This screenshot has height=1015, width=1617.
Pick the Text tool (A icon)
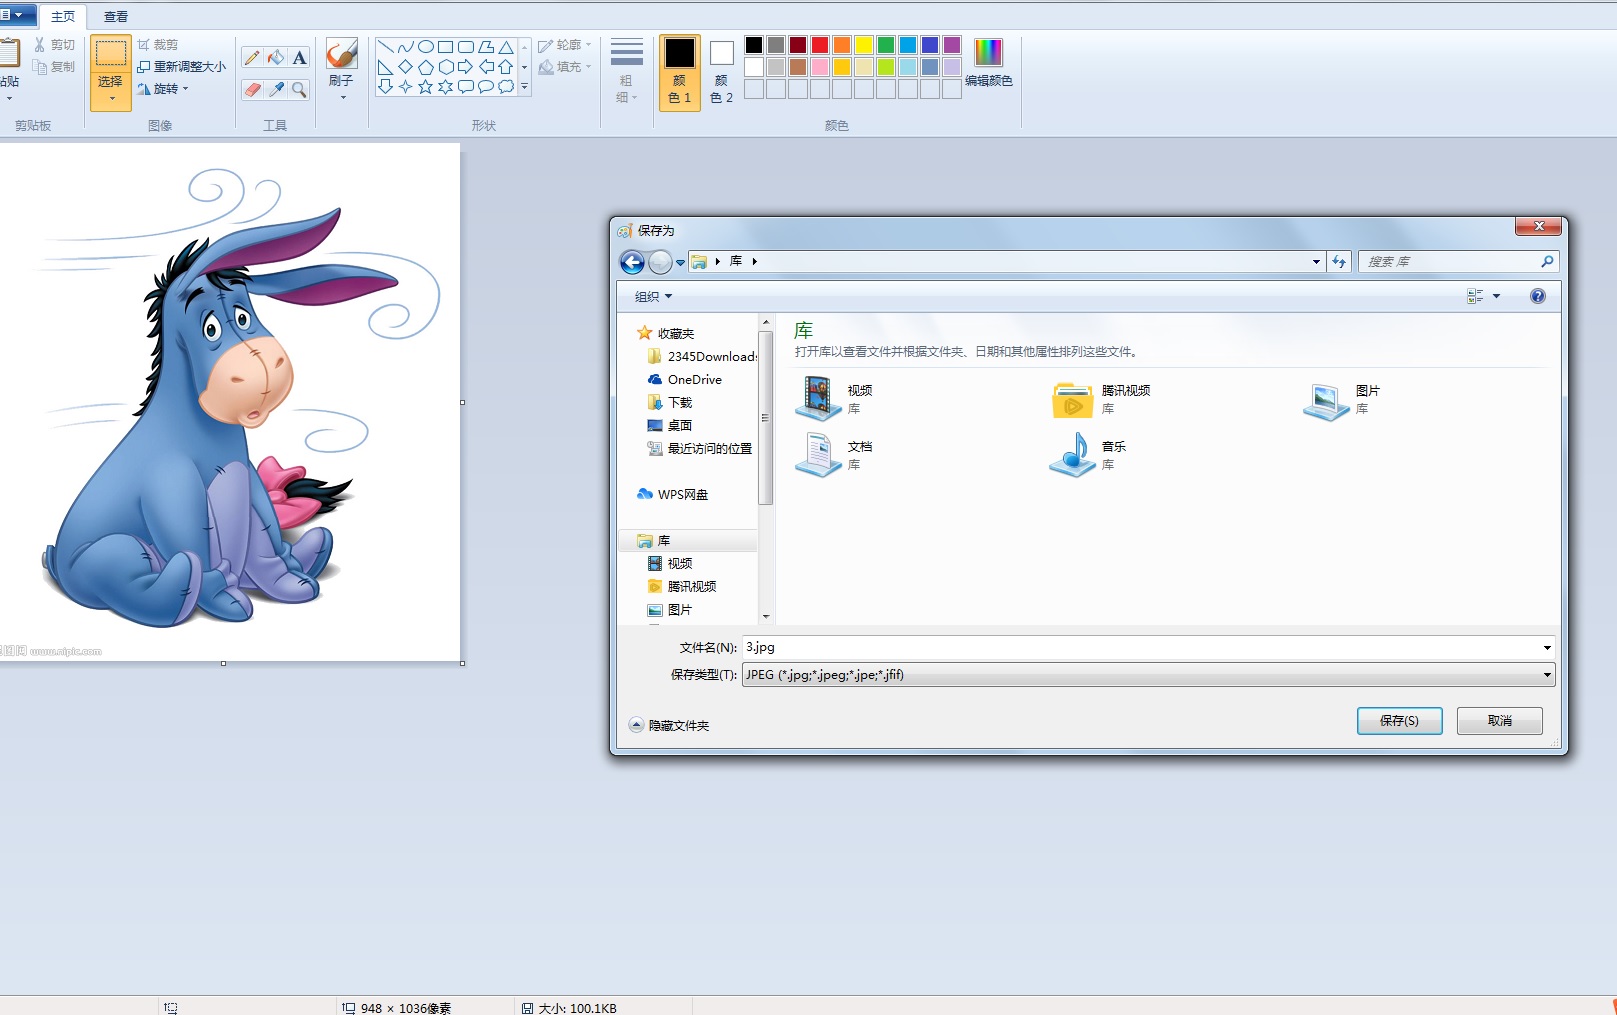pyautogui.click(x=299, y=58)
